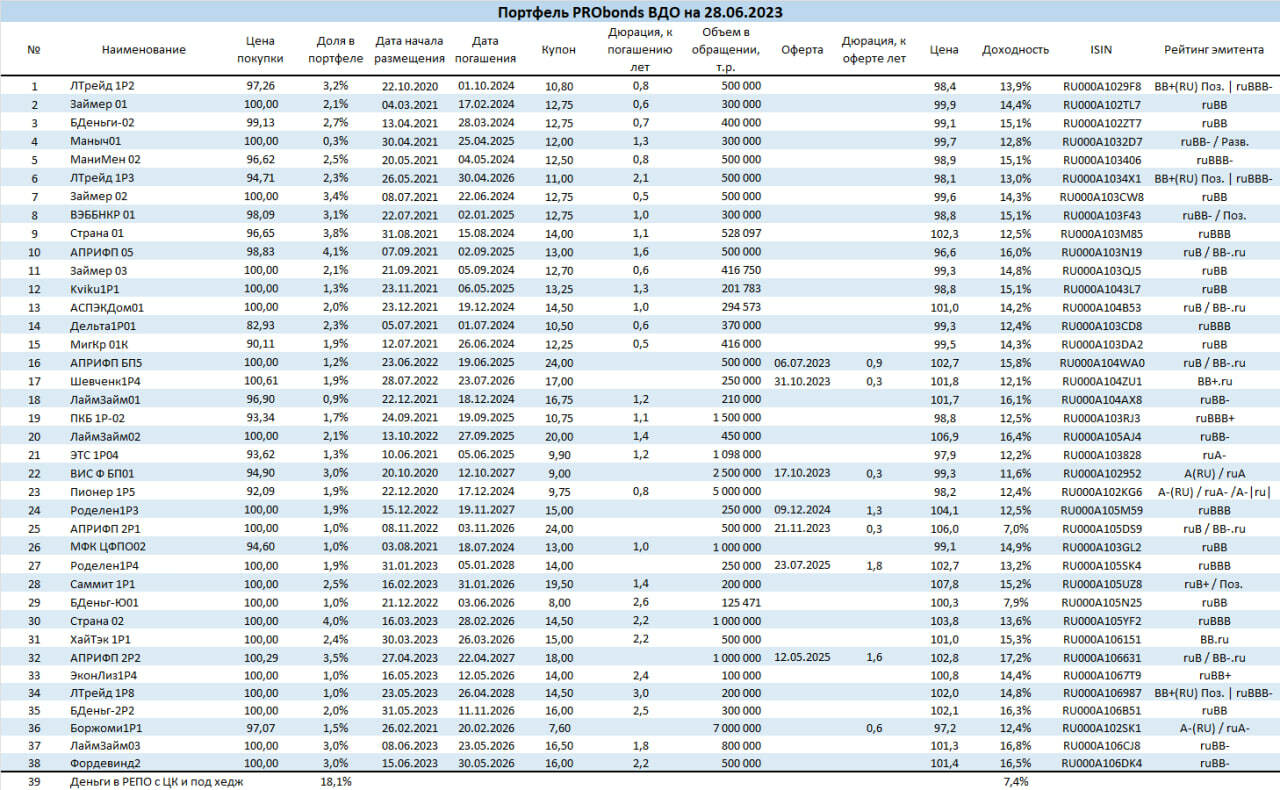Select the 'Шевченк1Р4' name cell
The width and height of the screenshot is (1280, 790).
click(x=105, y=381)
